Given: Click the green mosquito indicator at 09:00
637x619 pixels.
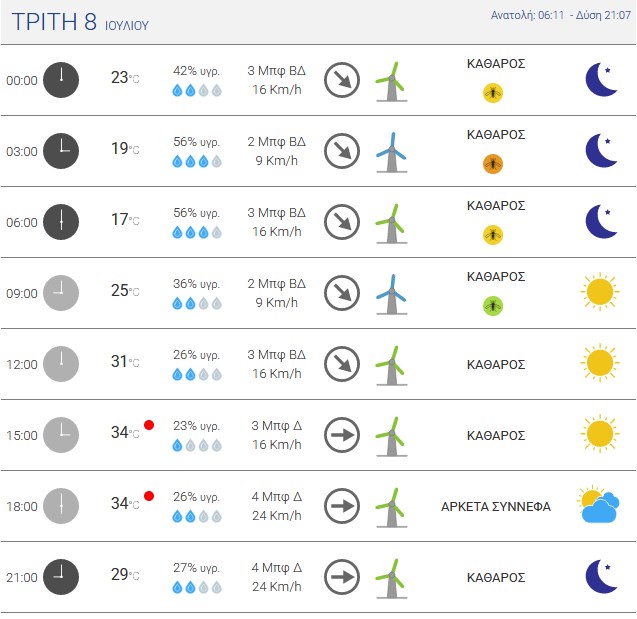Looking at the screenshot, I should tap(492, 306).
